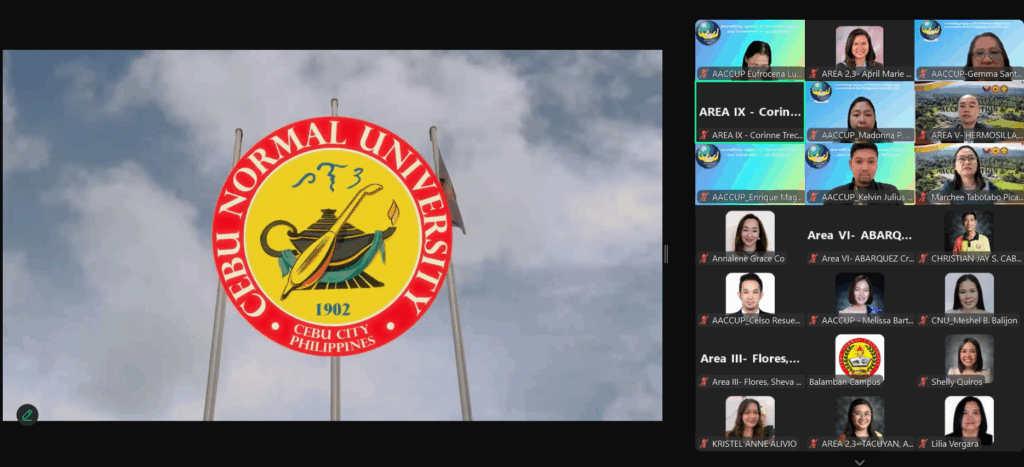Click muted mic icon of Annalene Grace Co
Image resolution: width=1024 pixels, height=467 pixels.
(x=704, y=259)
